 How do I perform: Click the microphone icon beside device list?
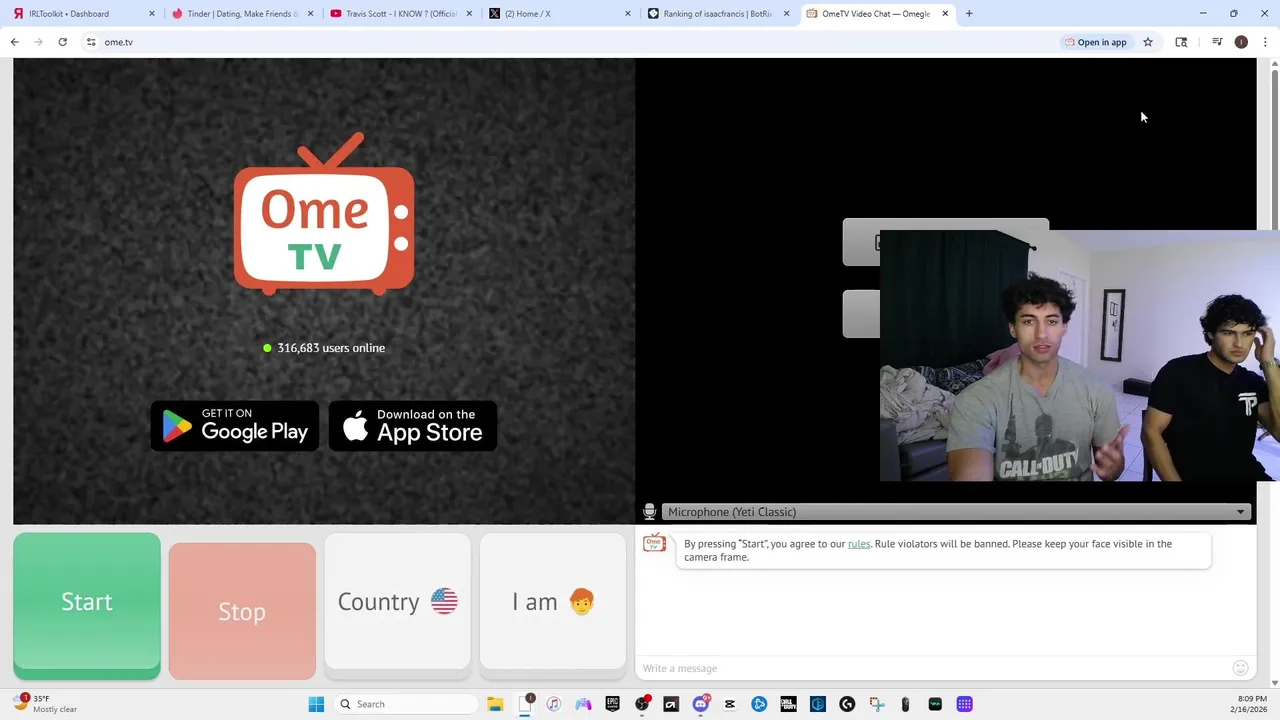(649, 512)
